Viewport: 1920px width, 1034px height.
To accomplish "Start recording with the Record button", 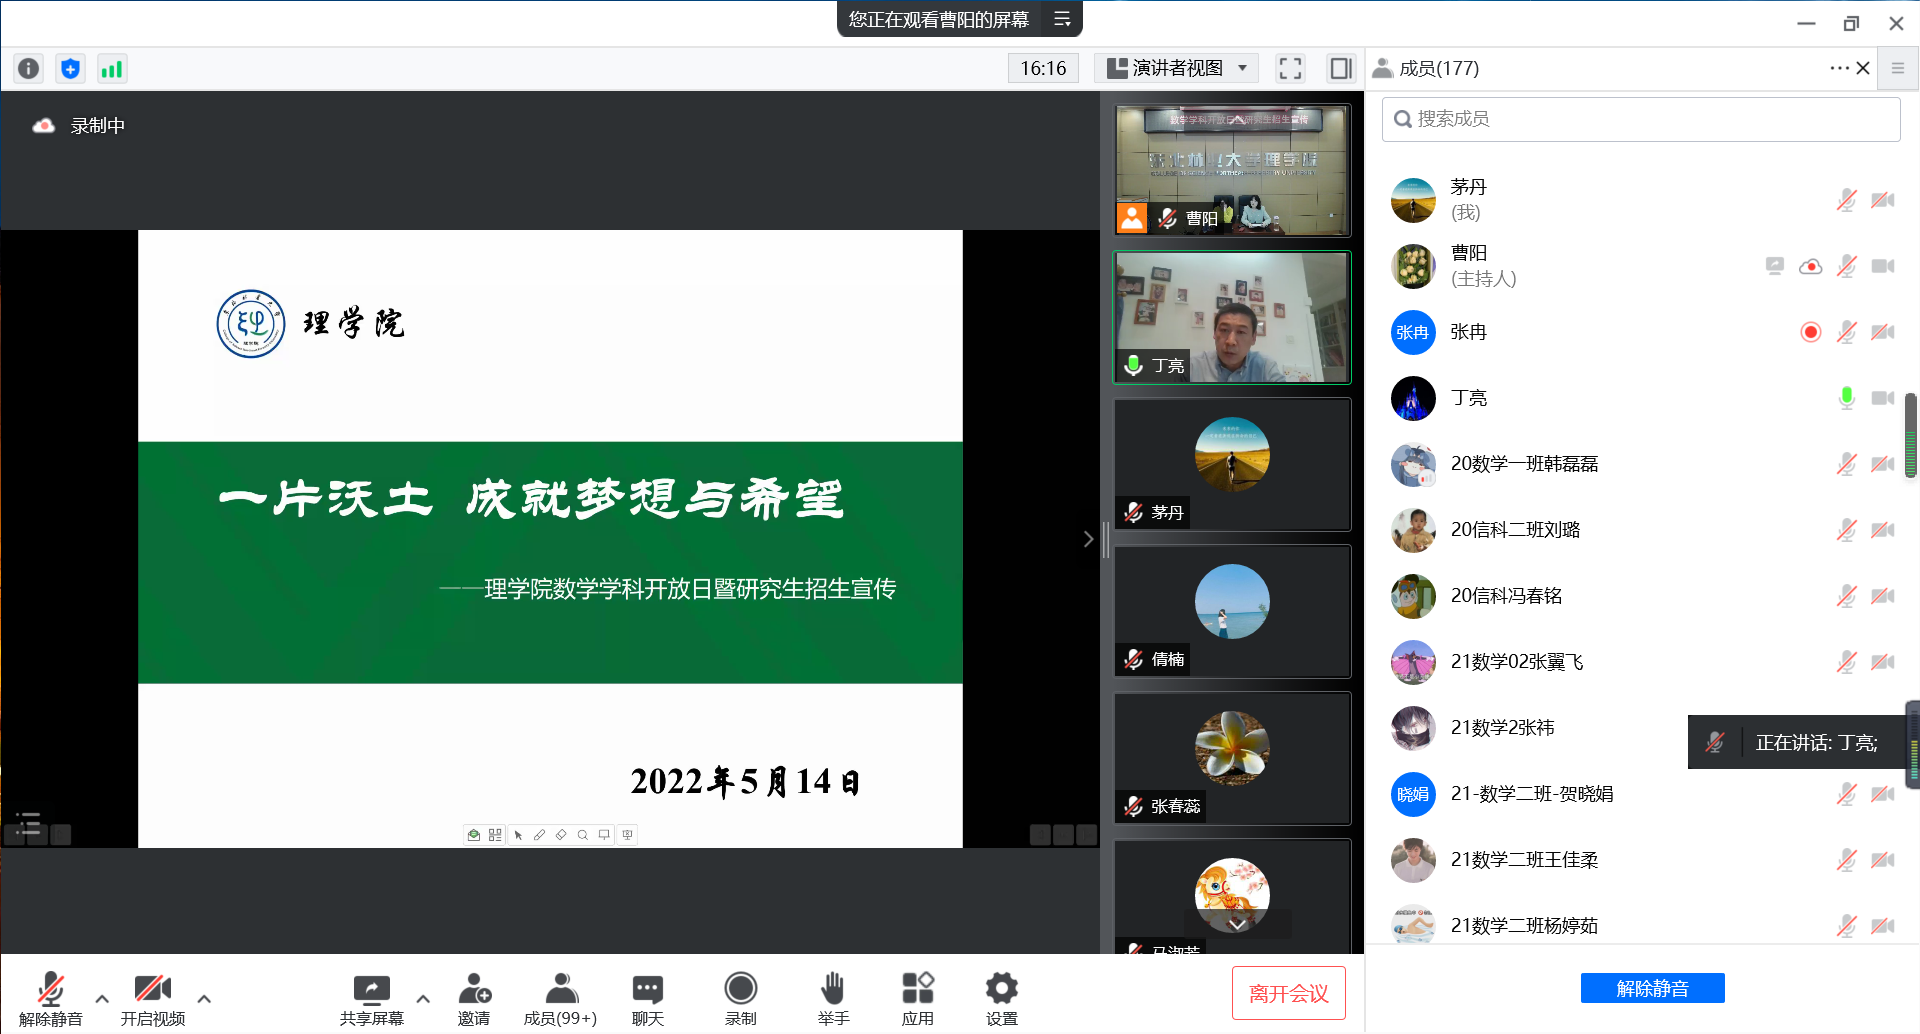I will click(x=740, y=998).
